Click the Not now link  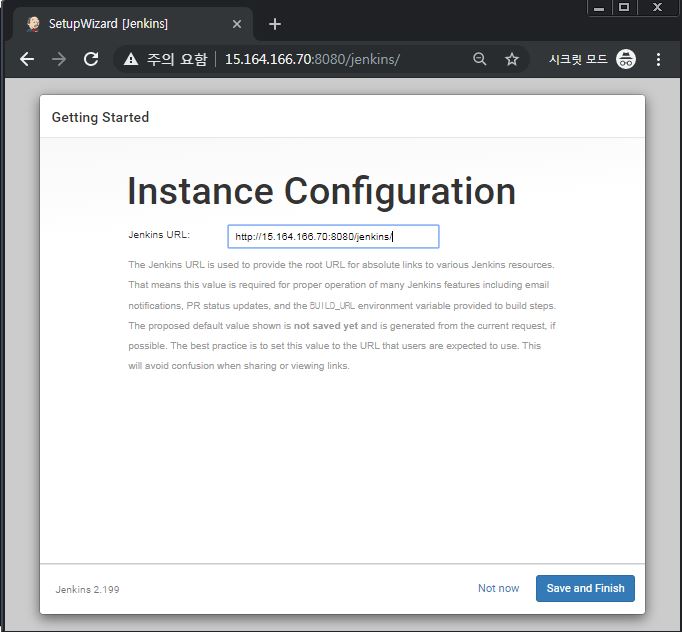pyautogui.click(x=498, y=588)
